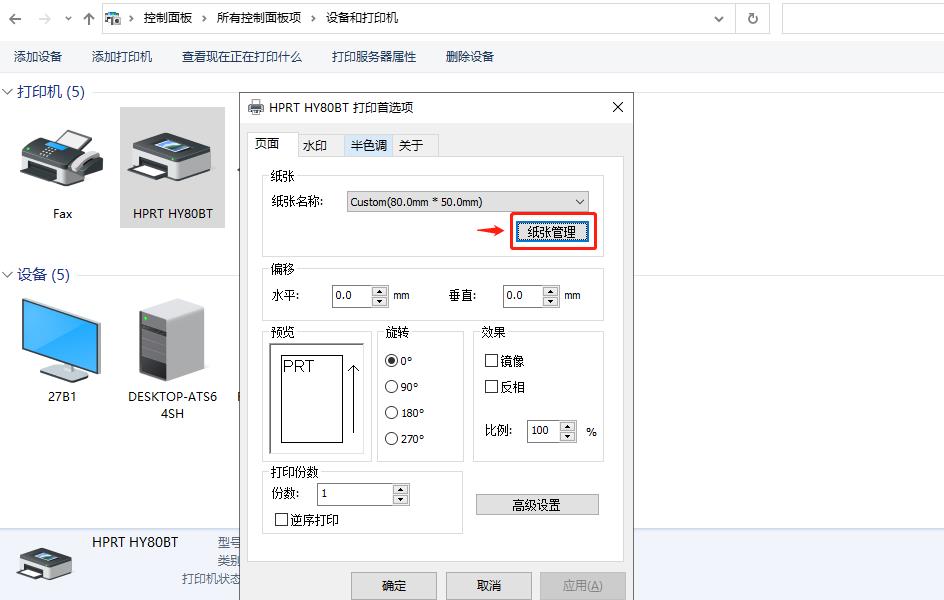Click the 所有控制面板项 breadcrumb
The width and height of the screenshot is (944, 600).
pyautogui.click(x=259, y=19)
